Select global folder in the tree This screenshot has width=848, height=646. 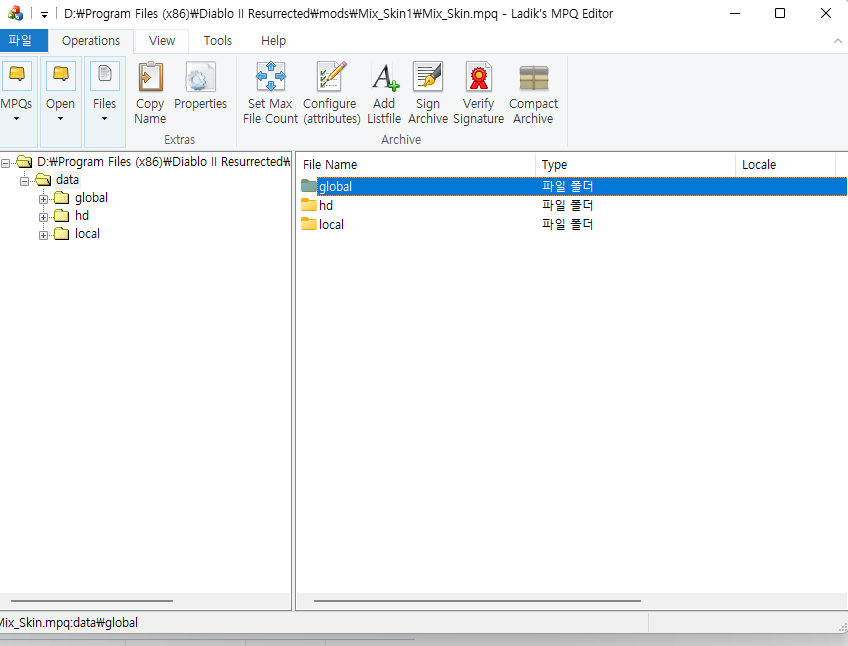(x=91, y=198)
